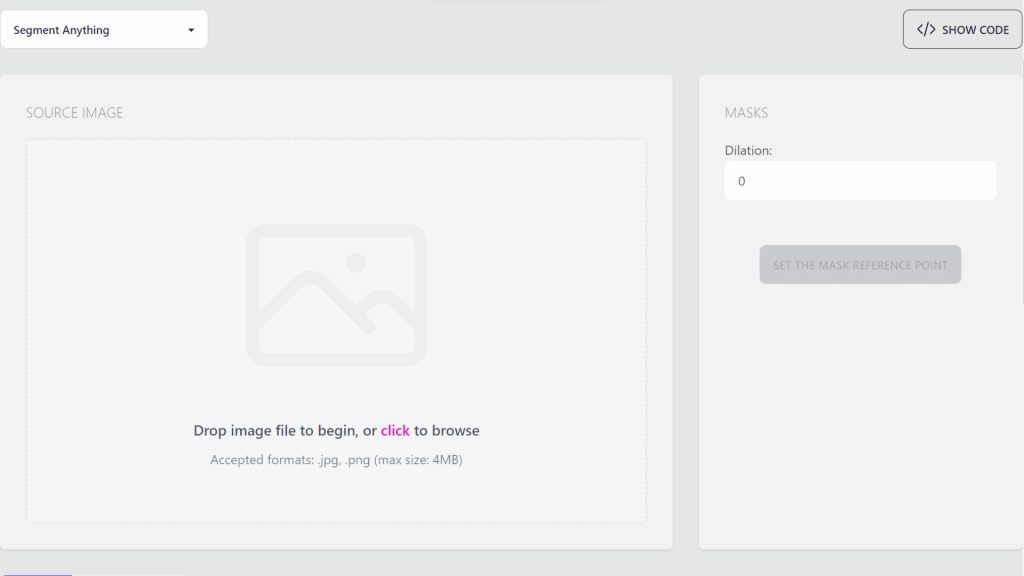Screen dimensions: 1024x576
Task: Click the MASKS panel header
Action: (746, 112)
